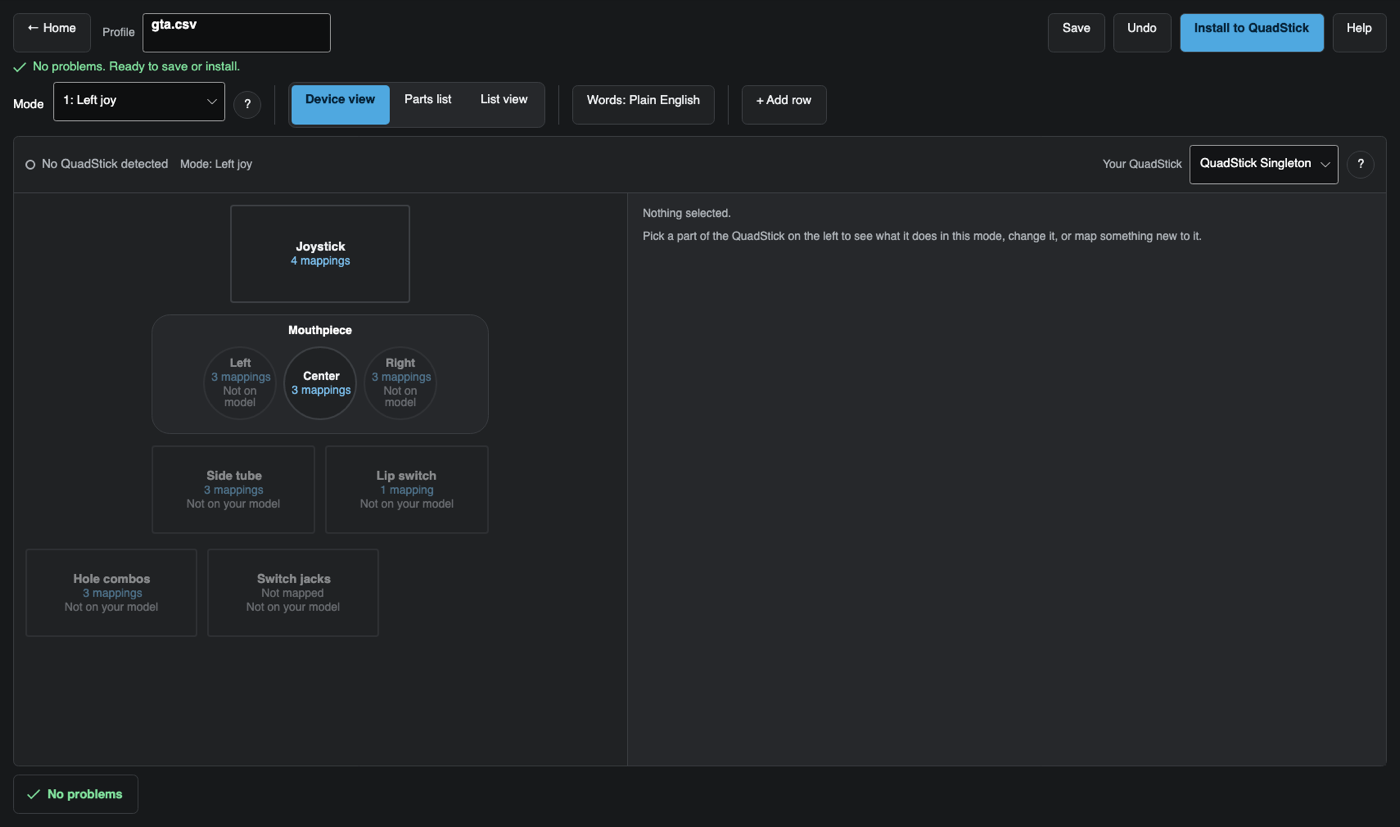Switch to List view tab
Viewport: 1400px width, 827px height.
[x=504, y=104]
